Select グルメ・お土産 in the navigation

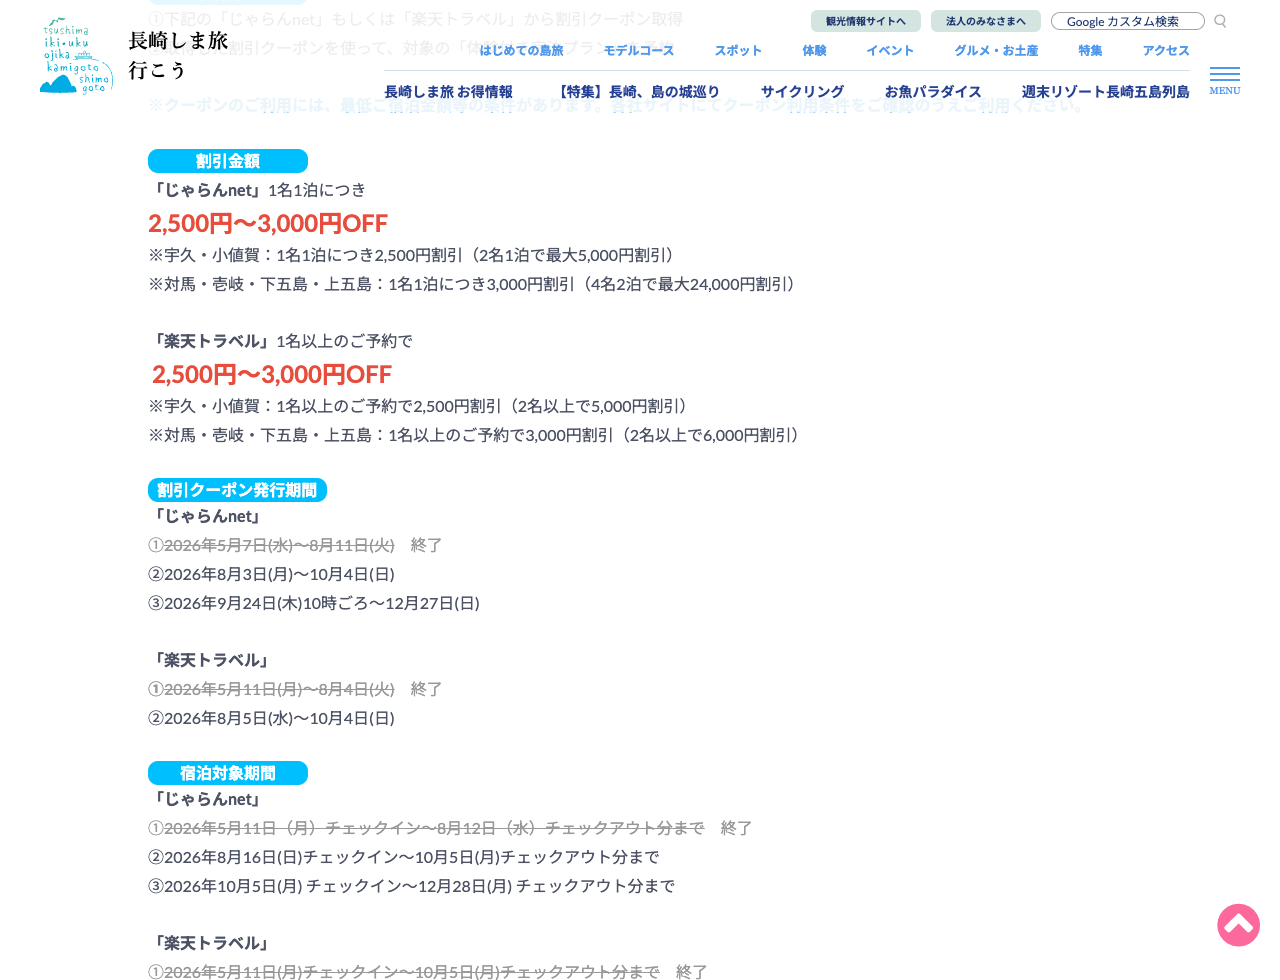pos(996,50)
